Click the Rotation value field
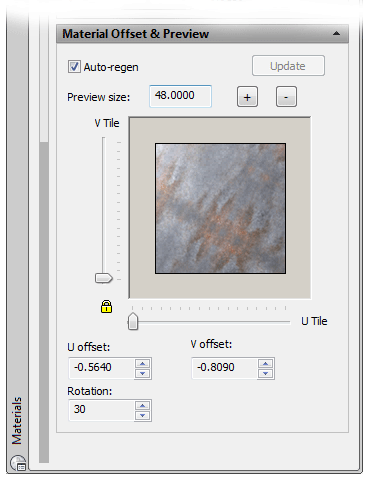The width and height of the screenshot is (374, 481). pyautogui.click(x=101, y=410)
